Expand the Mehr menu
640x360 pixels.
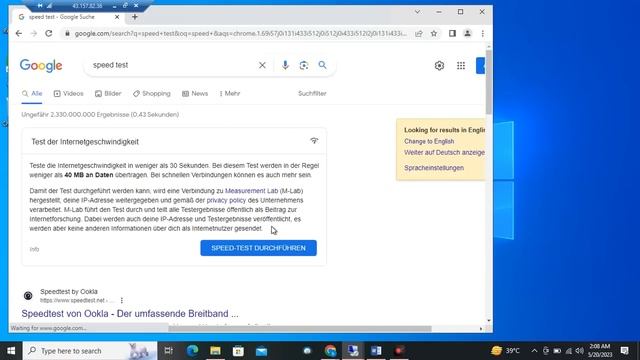pos(230,93)
